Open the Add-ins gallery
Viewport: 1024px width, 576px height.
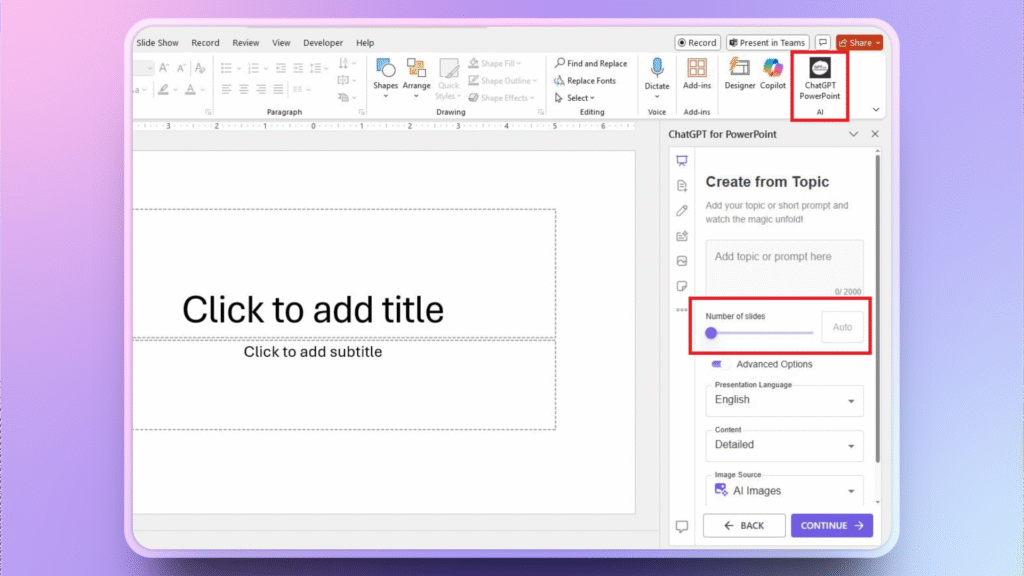click(697, 73)
